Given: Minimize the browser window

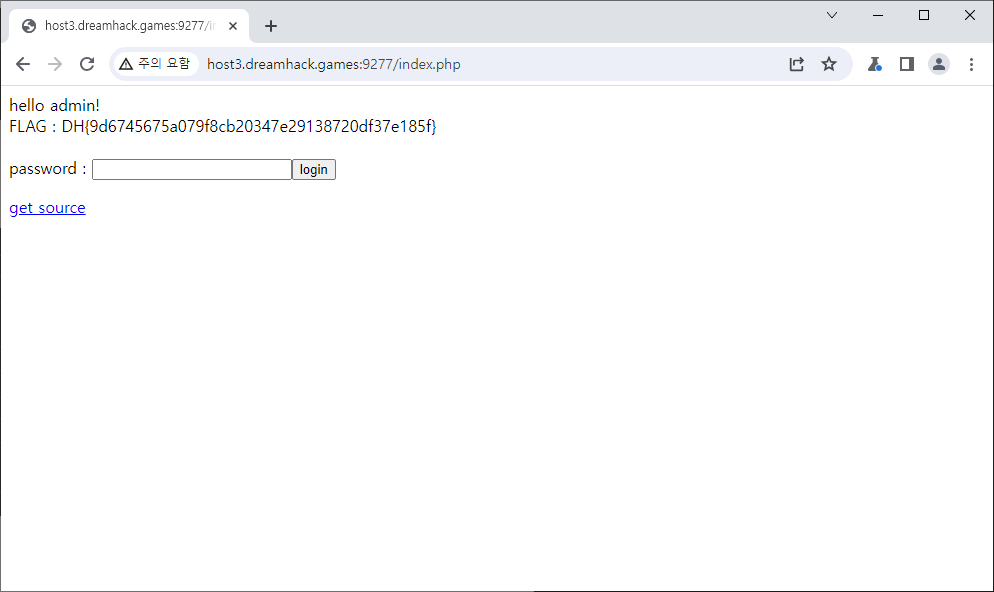Looking at the screenshot, I should coord(878,15).
